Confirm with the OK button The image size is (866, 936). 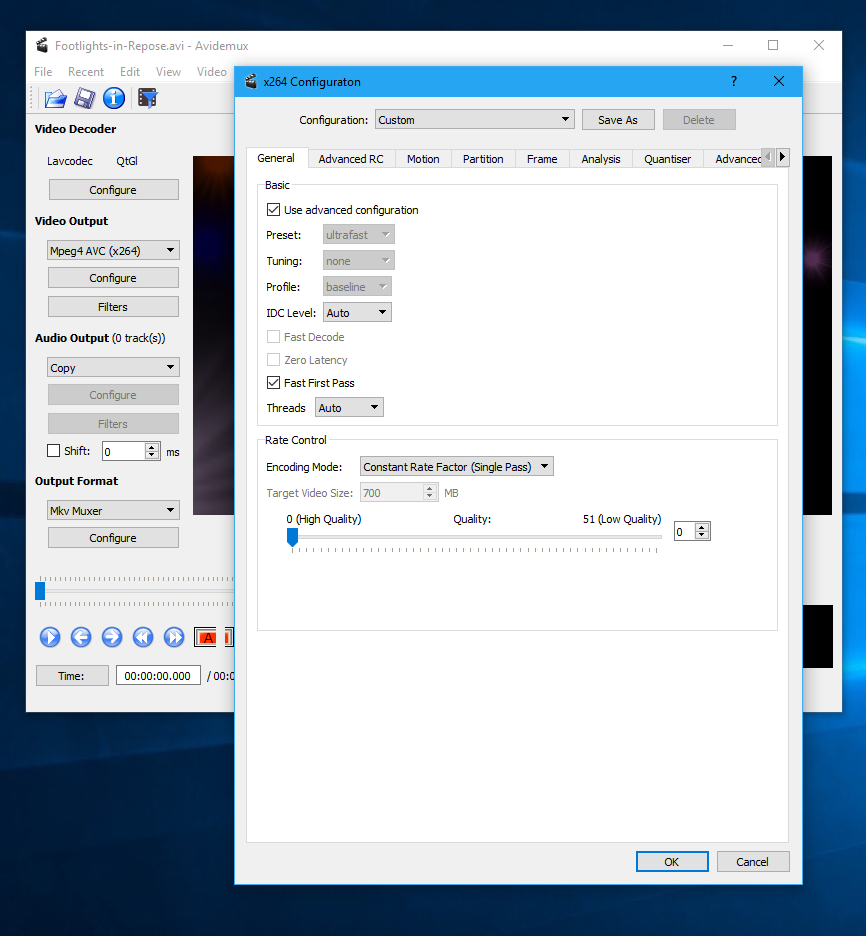672,861
